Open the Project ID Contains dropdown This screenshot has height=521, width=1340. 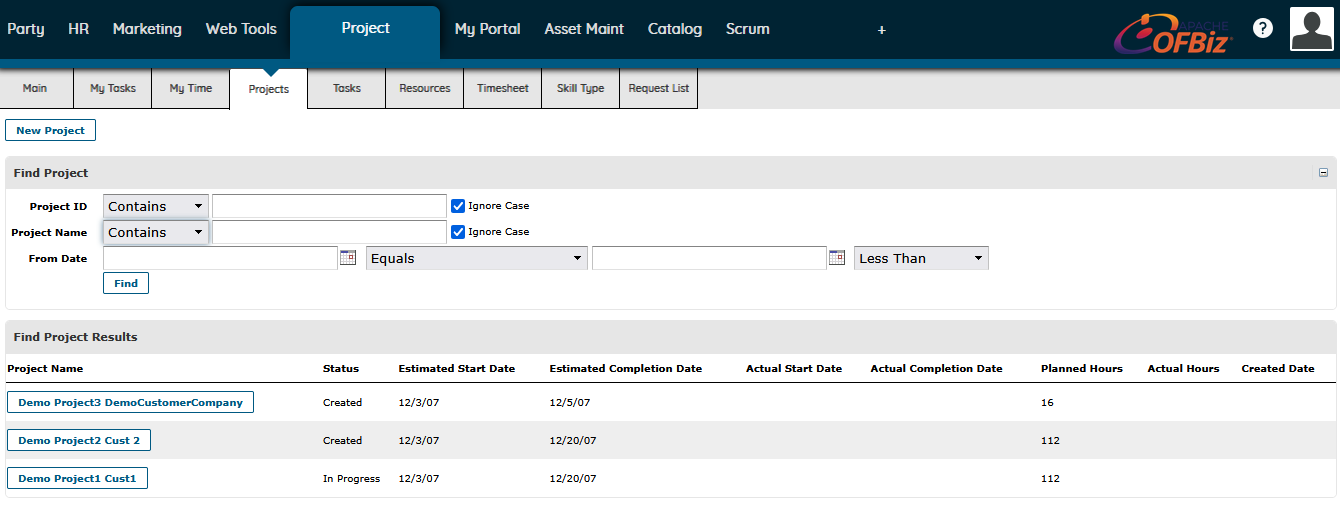(x=156, y=206)
